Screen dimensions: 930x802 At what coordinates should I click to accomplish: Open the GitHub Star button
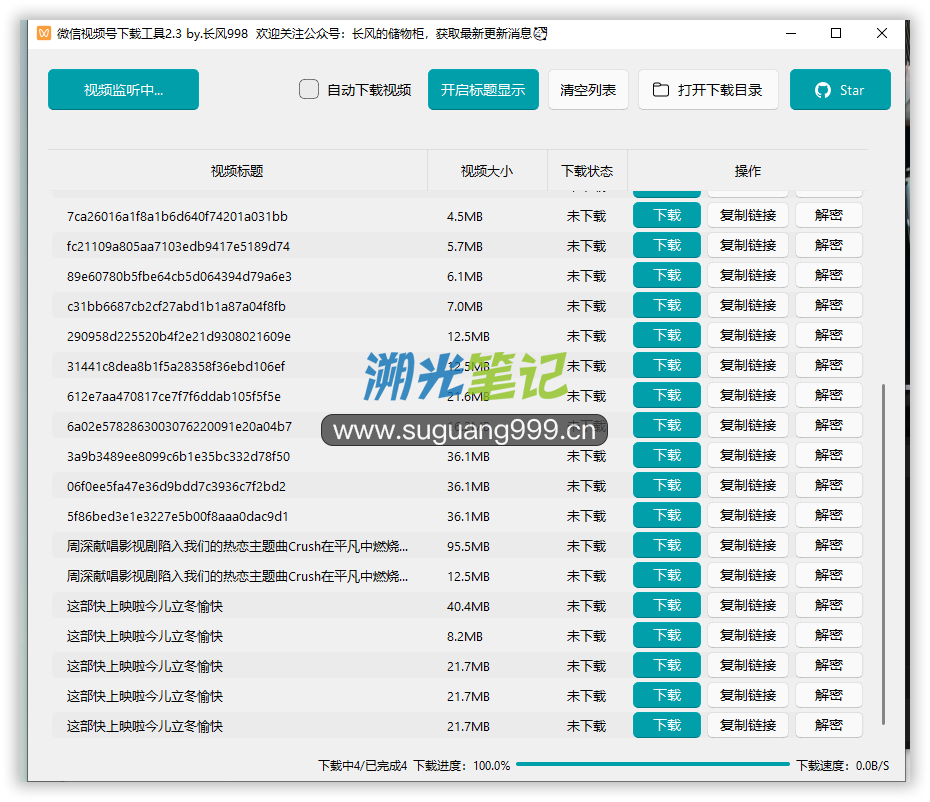point(840,90)
